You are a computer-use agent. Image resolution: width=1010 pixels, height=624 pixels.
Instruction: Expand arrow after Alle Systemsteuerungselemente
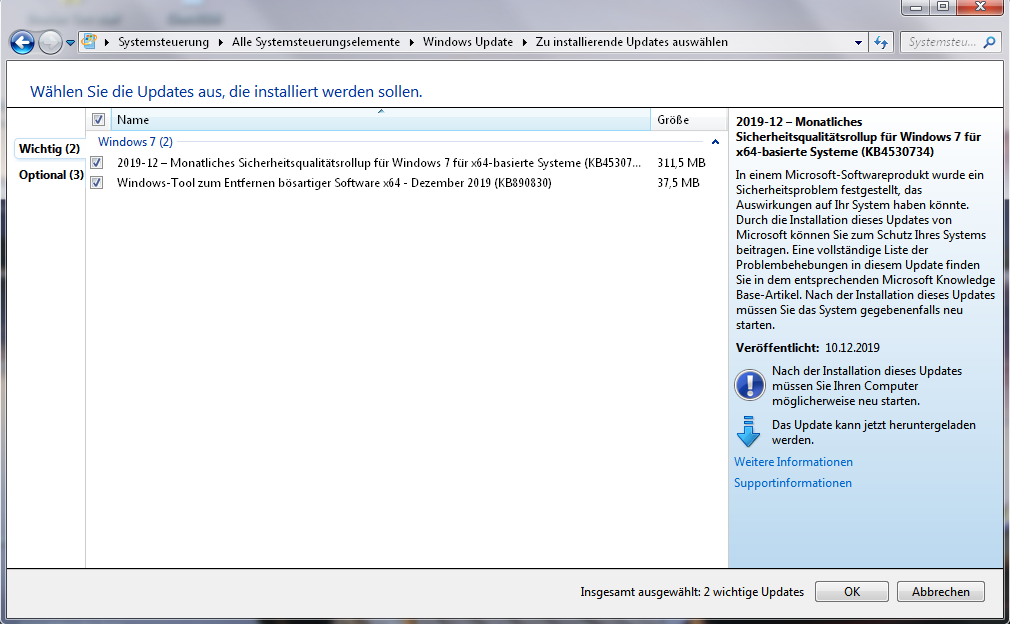(x=411, y=43)
